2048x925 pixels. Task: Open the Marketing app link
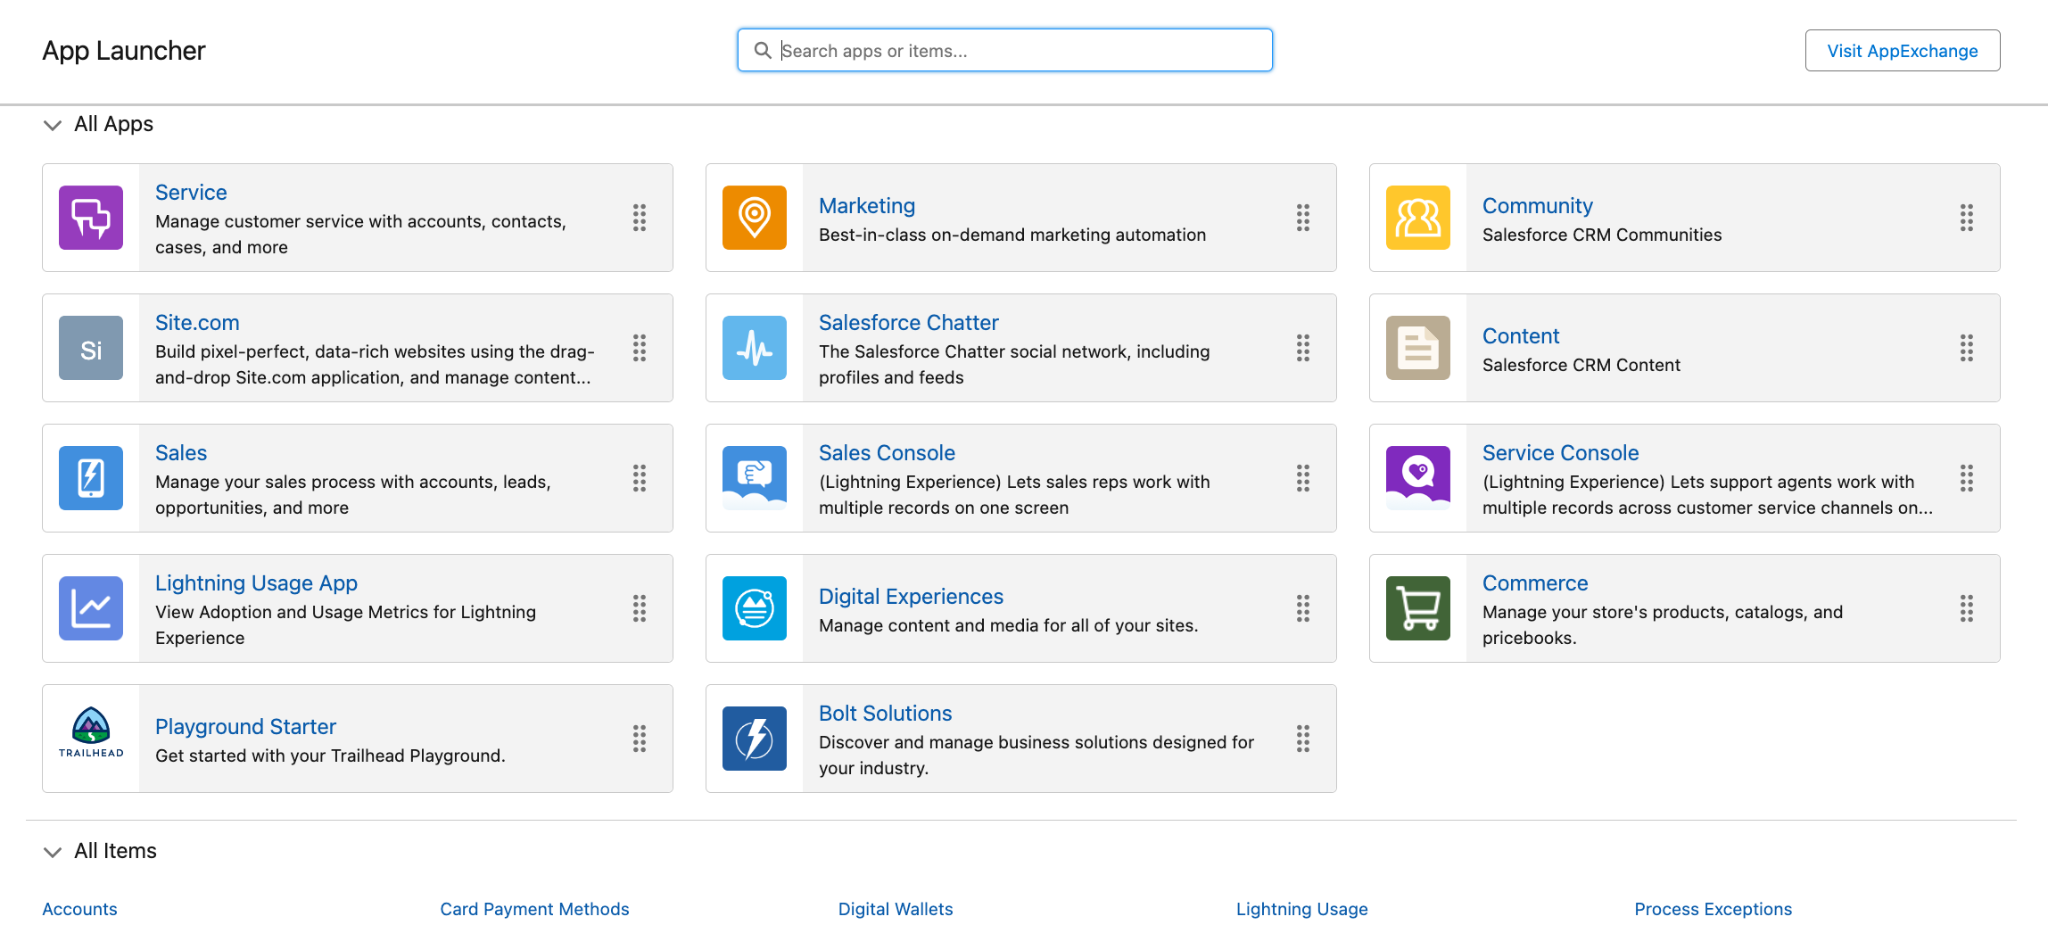coord(867,205)
